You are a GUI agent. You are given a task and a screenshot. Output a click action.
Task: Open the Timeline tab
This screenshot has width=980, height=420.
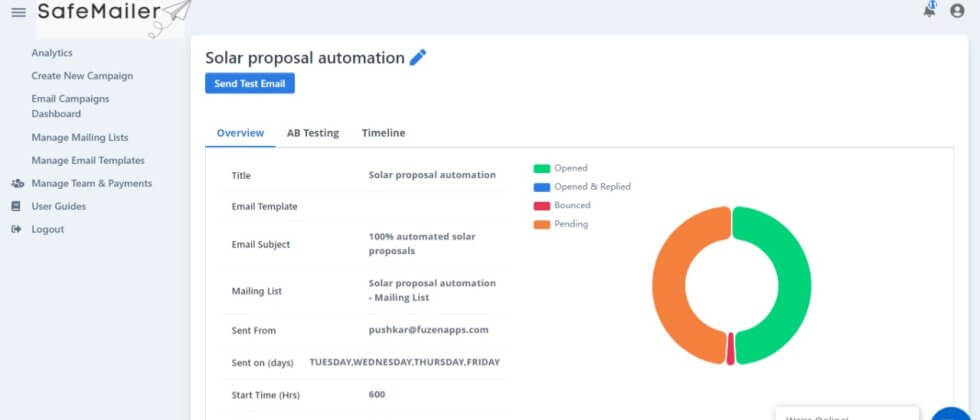[383, 133]
